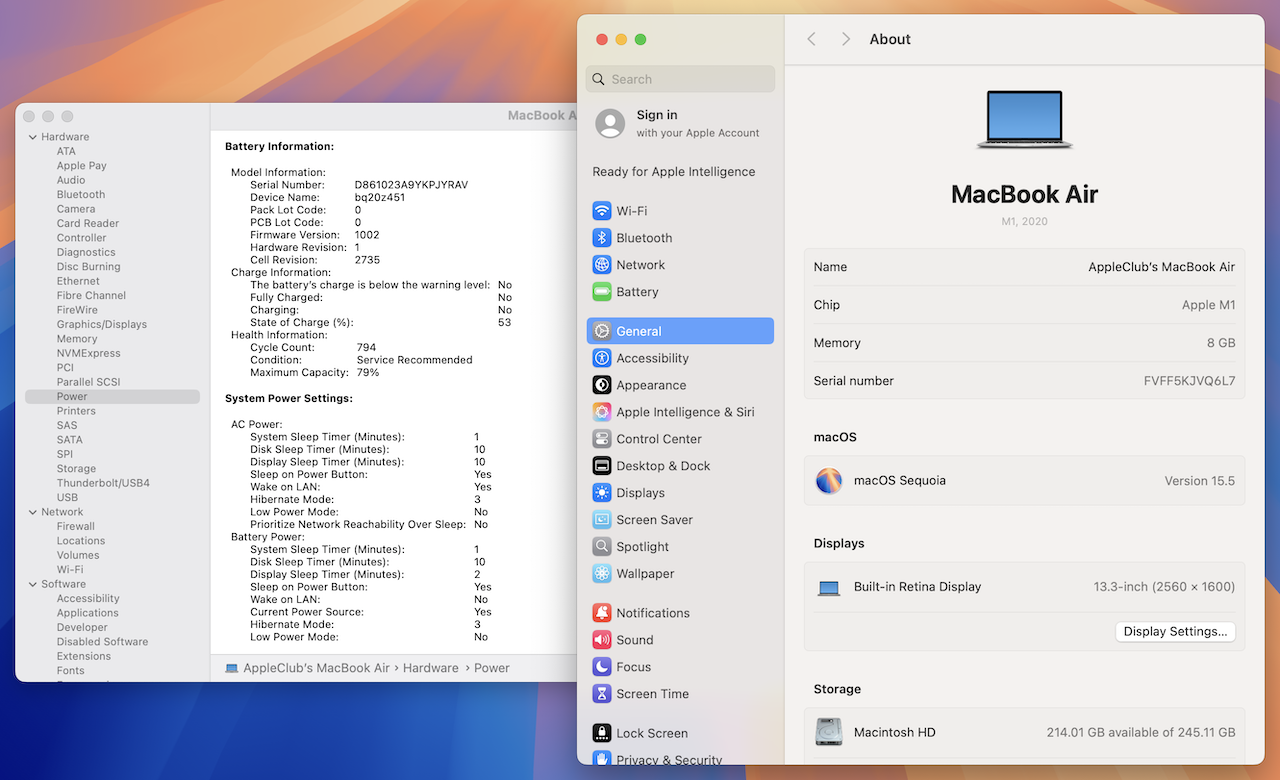Select USB in System Information Hardware list
Image resolution: width=1280 pixels, height=780 pixels.
[67, 497]
